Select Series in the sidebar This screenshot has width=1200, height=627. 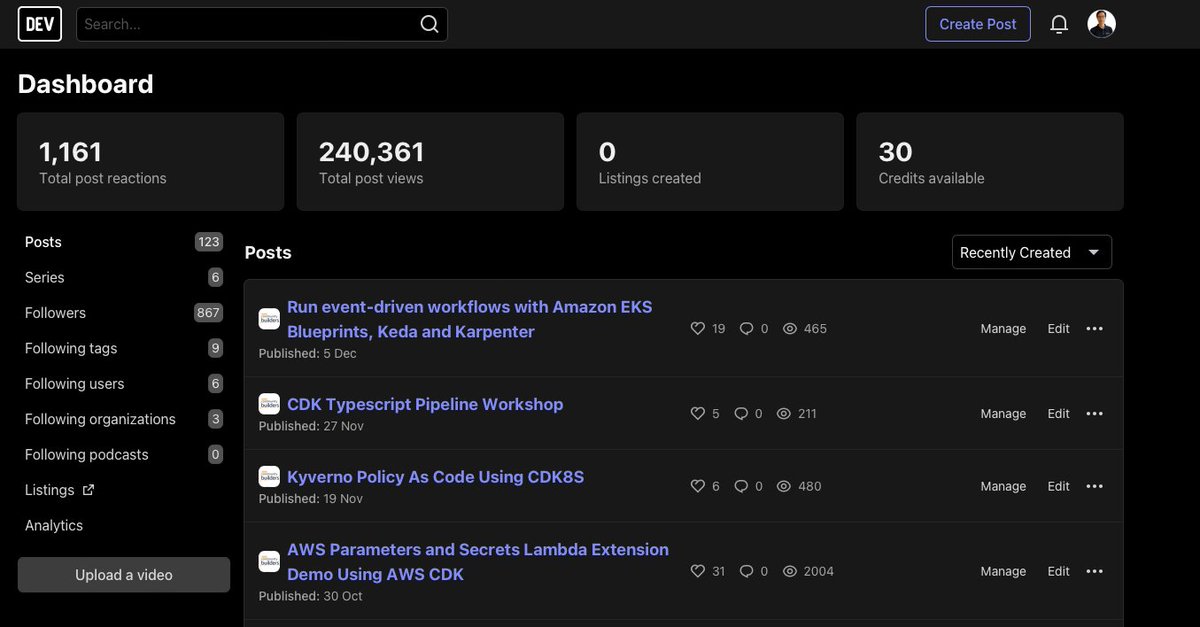point(124,277)
